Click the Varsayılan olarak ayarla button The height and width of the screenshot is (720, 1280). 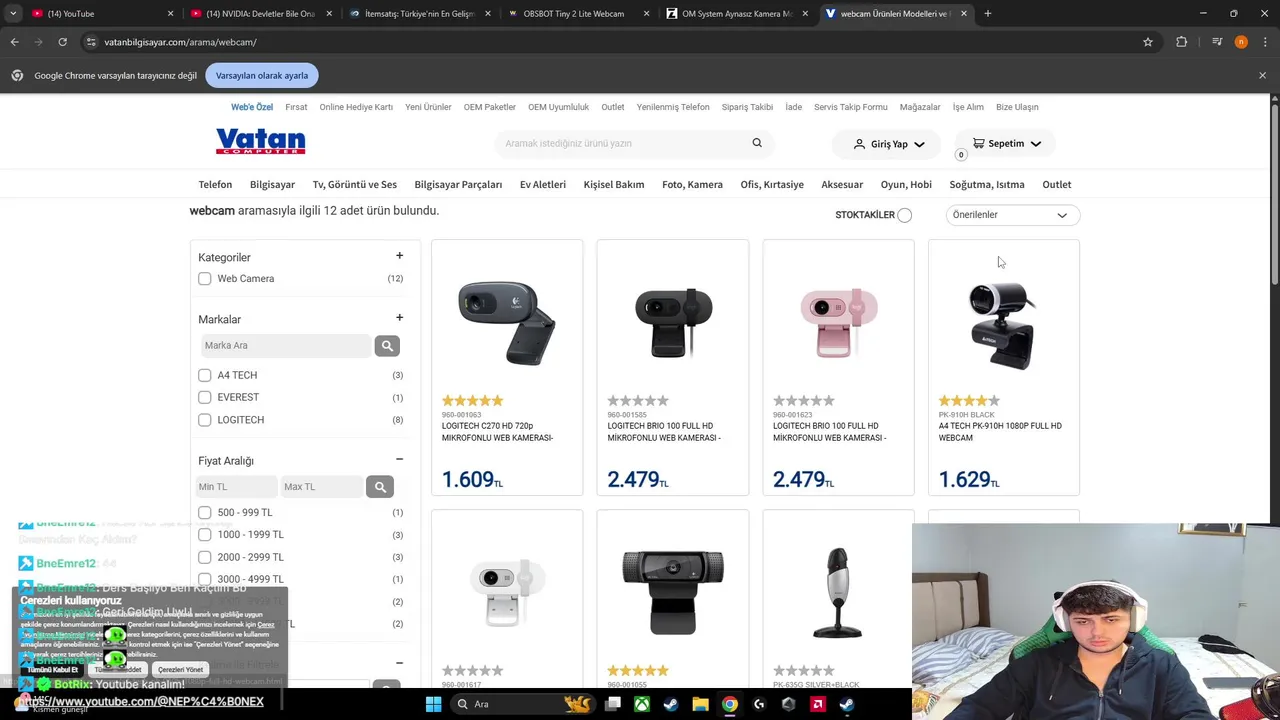(262, 75)
